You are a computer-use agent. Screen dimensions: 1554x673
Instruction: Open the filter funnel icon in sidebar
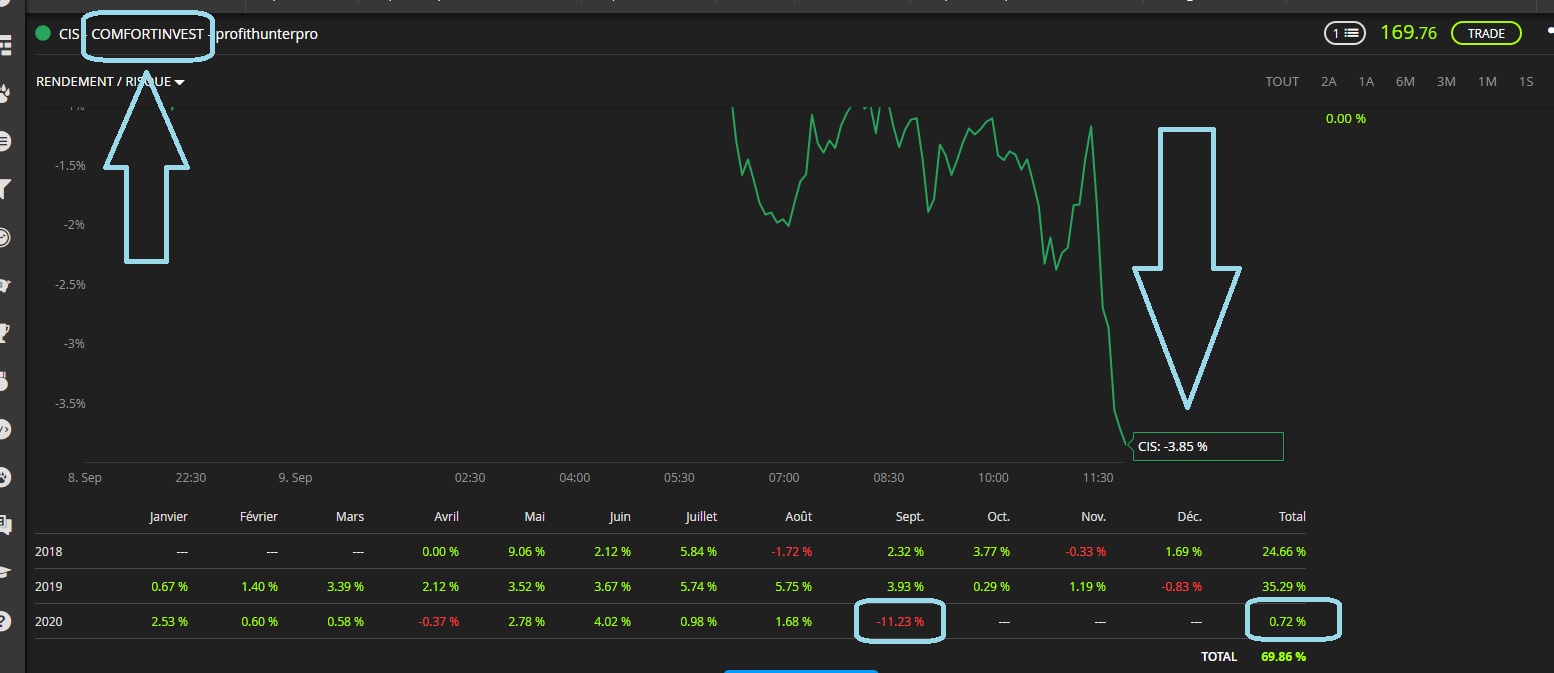[5, 188]
